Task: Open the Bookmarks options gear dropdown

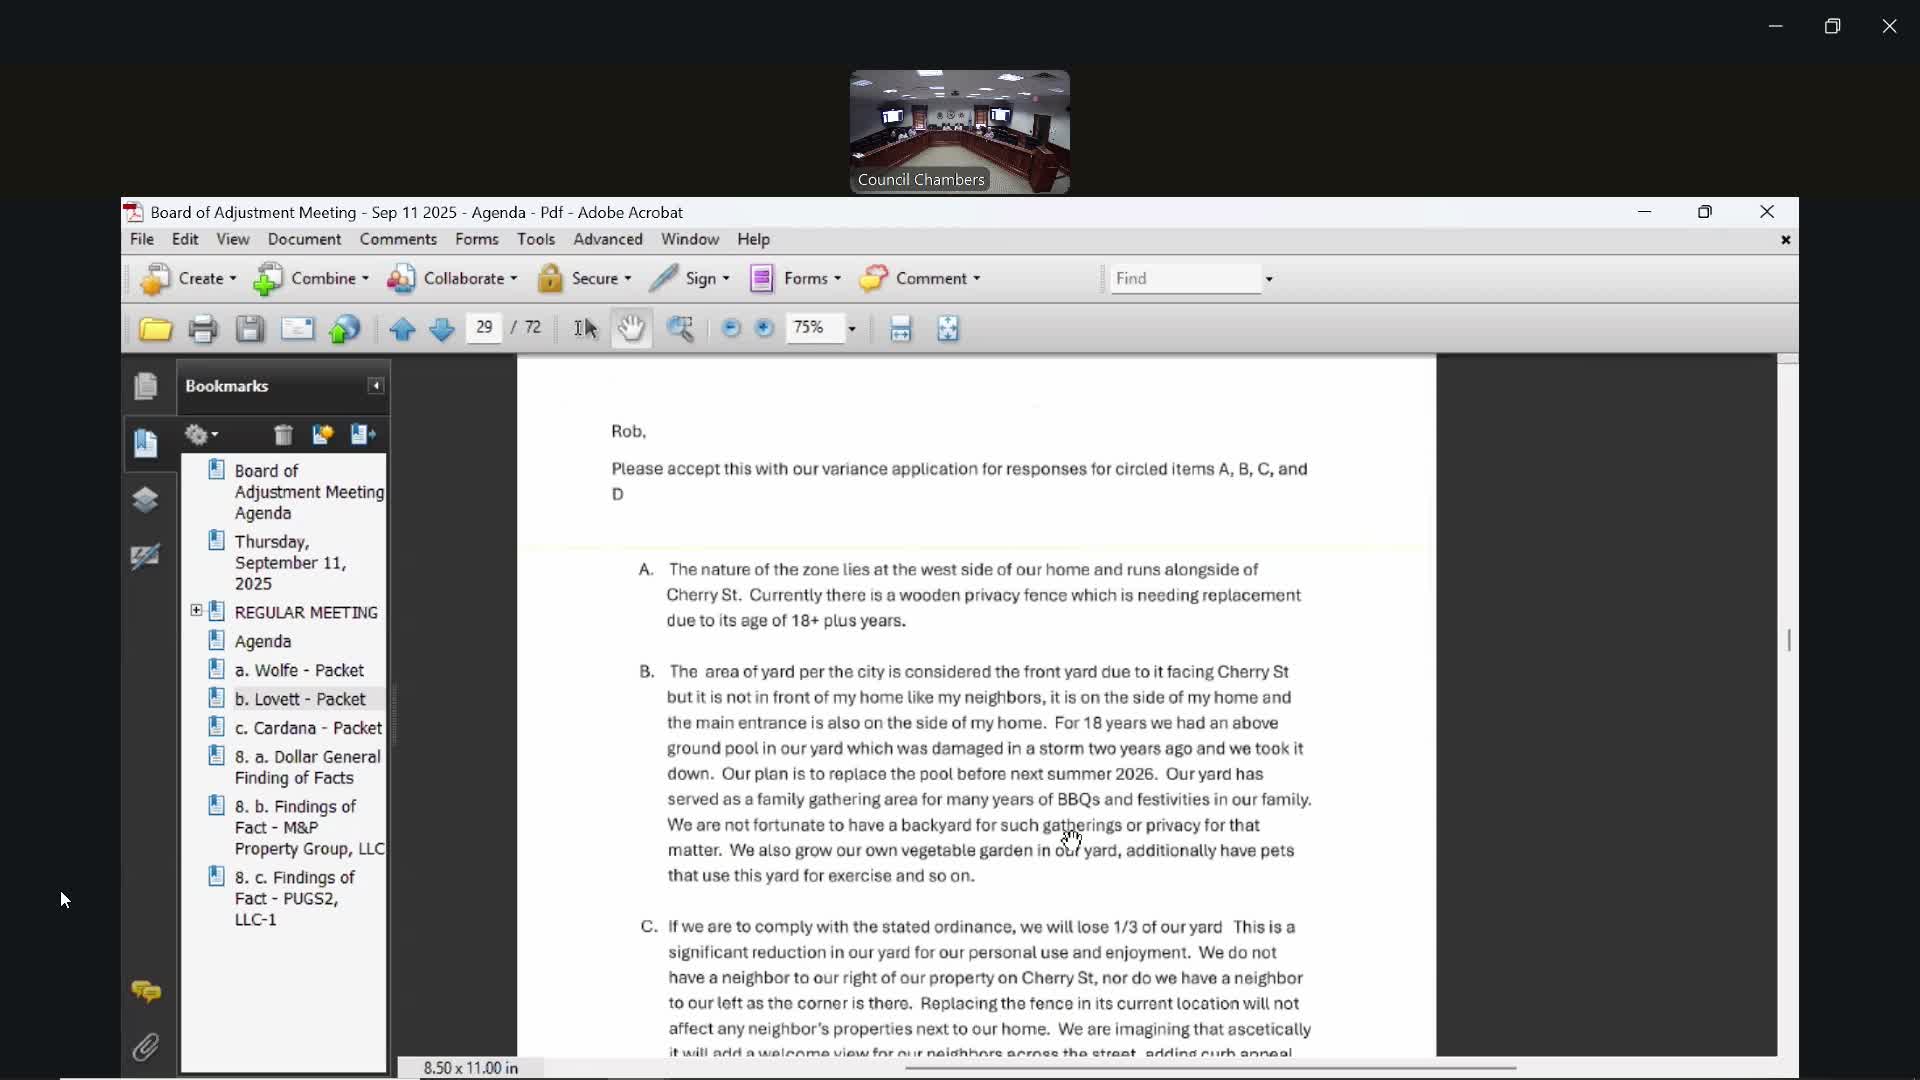Action: point(201,435)
